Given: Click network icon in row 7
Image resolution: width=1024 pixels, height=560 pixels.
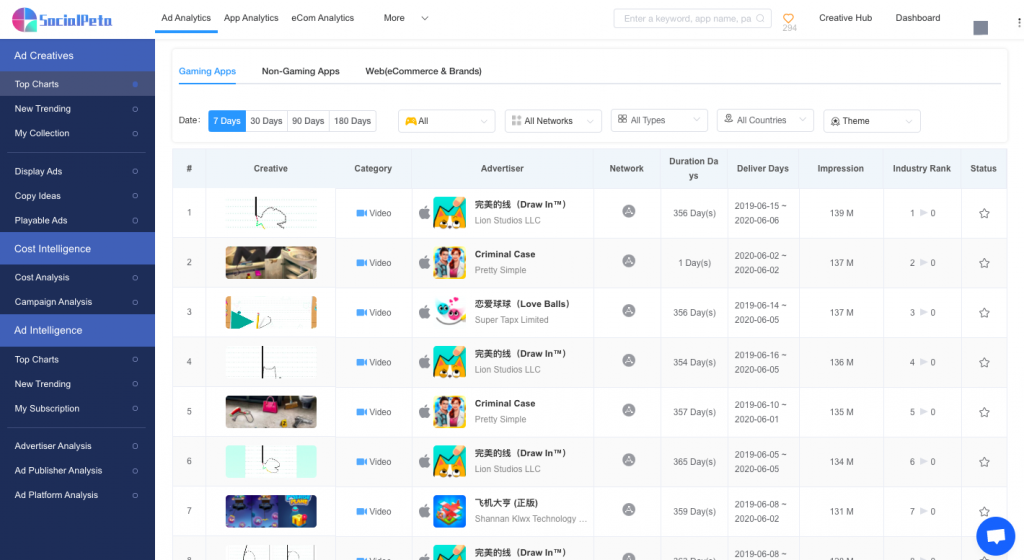Looking at the screenshot, I should 628,510.
